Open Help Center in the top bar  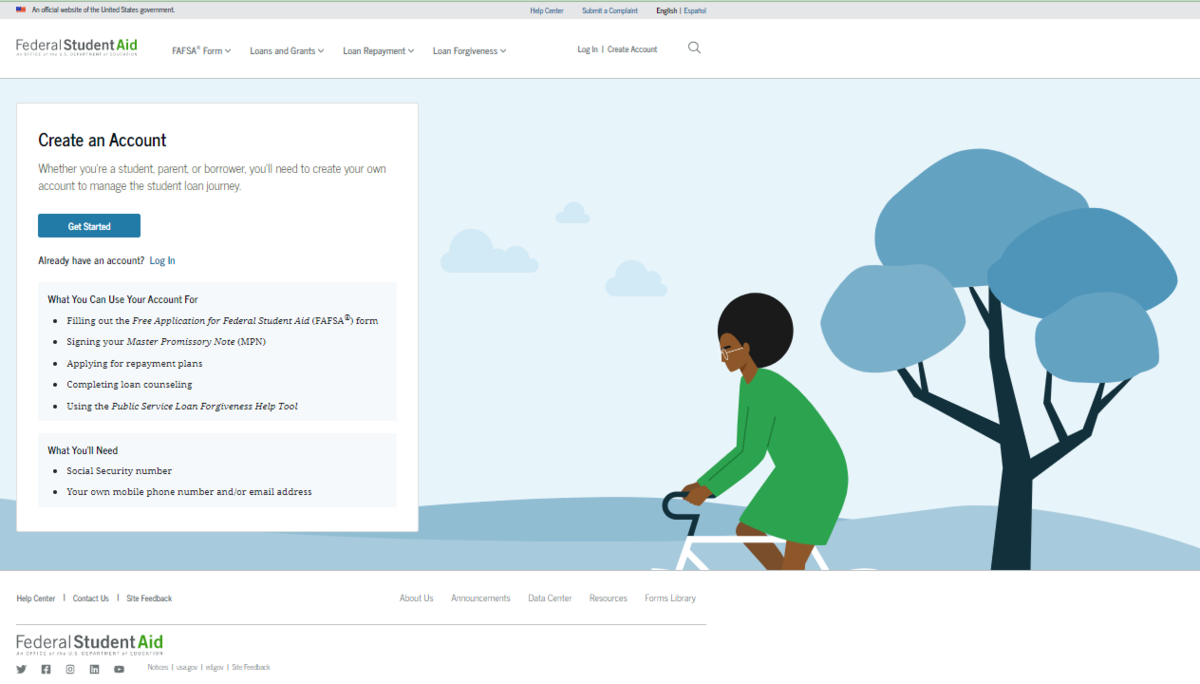tap(547, 10)
